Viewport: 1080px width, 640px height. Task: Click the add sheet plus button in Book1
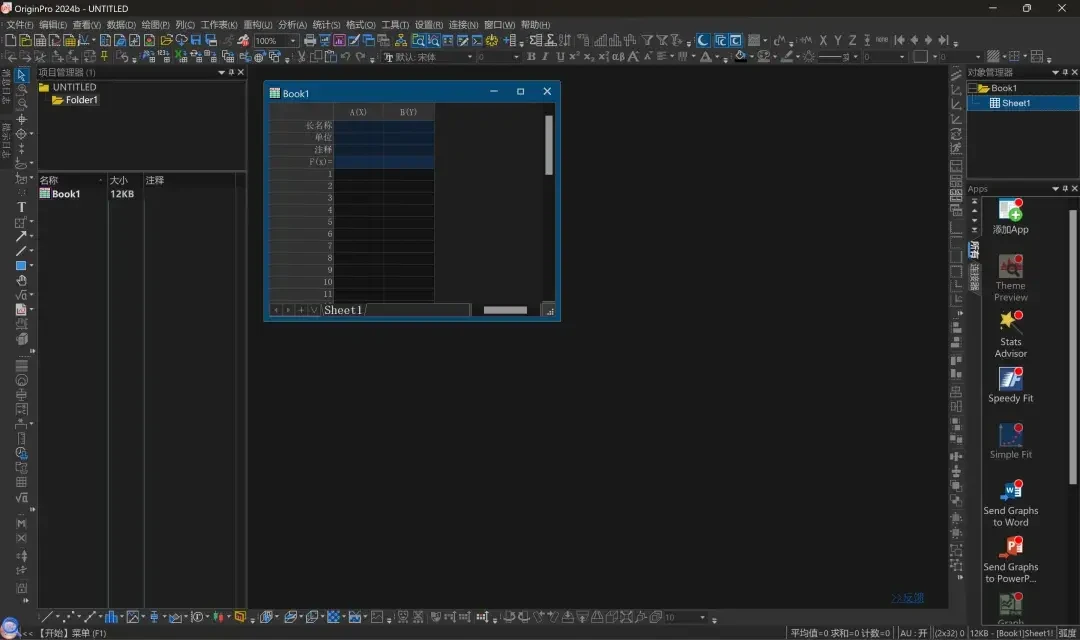point(301,310)
